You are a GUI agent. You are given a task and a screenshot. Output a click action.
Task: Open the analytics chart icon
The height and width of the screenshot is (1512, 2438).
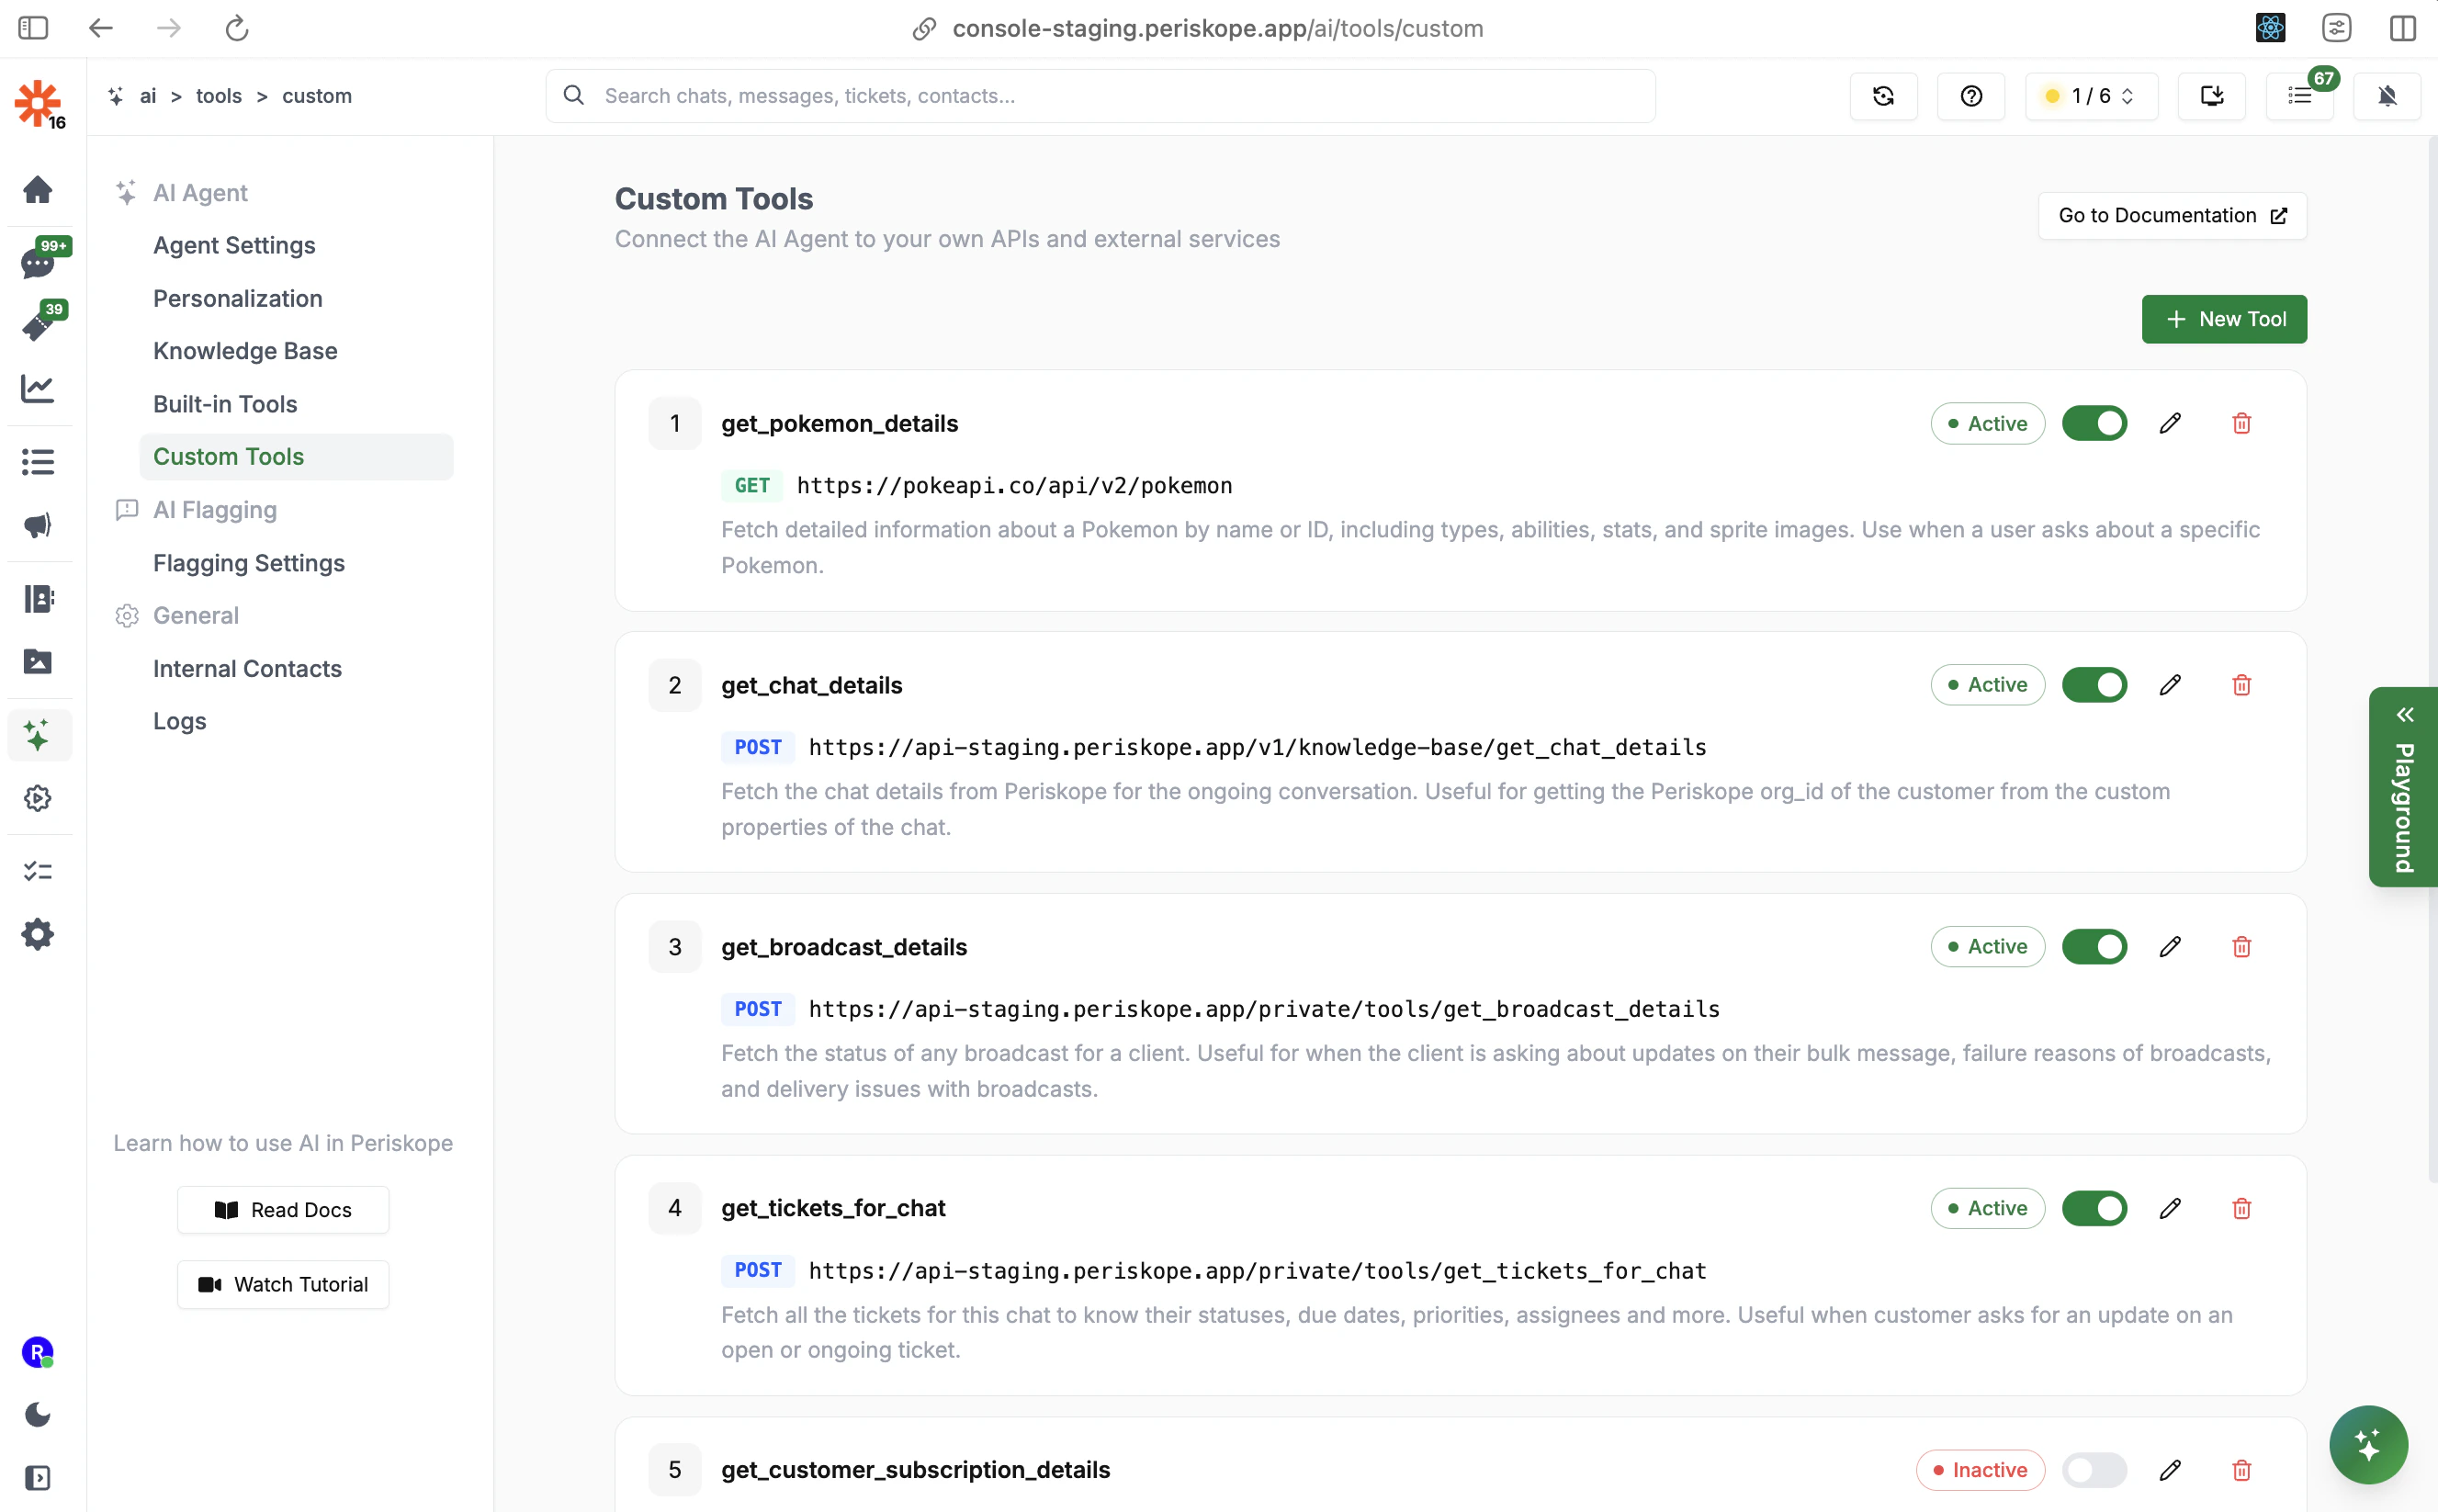[38, 388]
